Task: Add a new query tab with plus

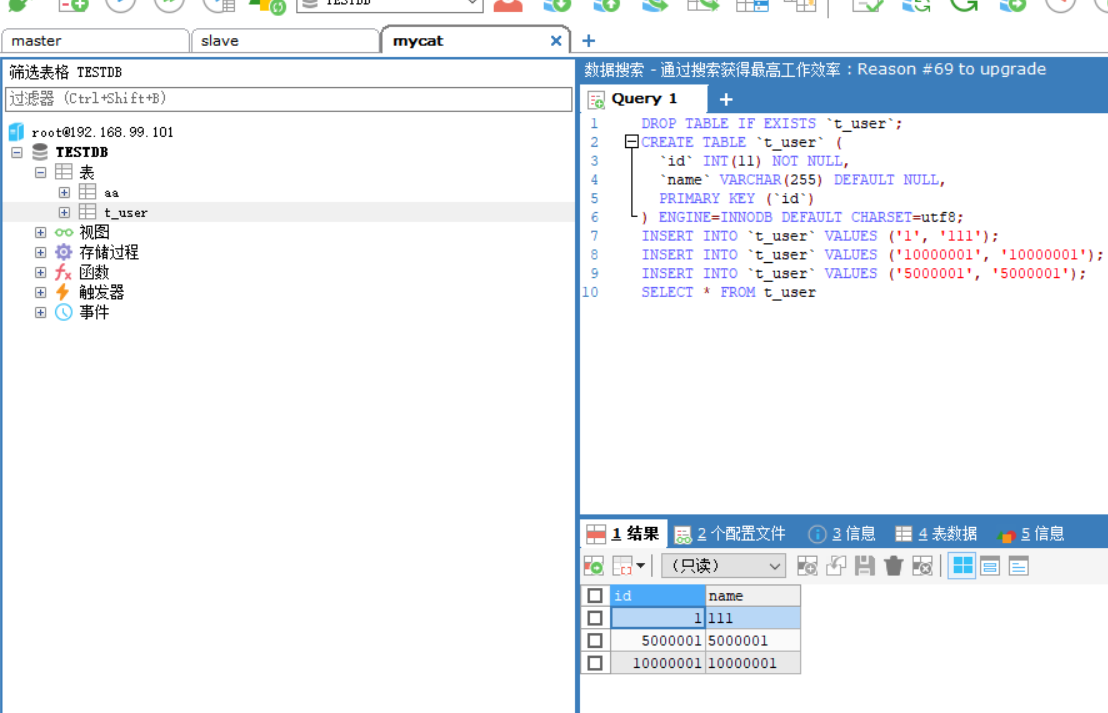Action: point(726,100)
